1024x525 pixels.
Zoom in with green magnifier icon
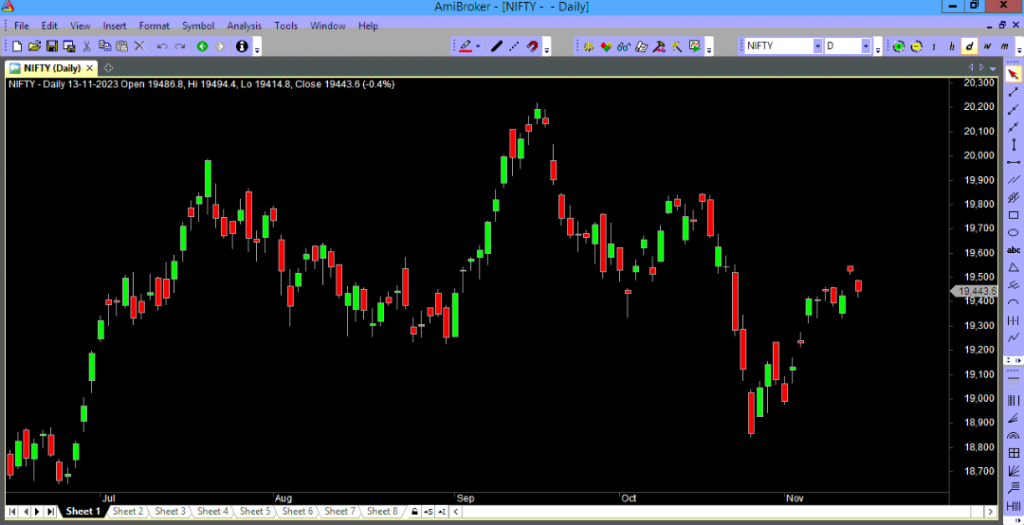click(899, 46)
